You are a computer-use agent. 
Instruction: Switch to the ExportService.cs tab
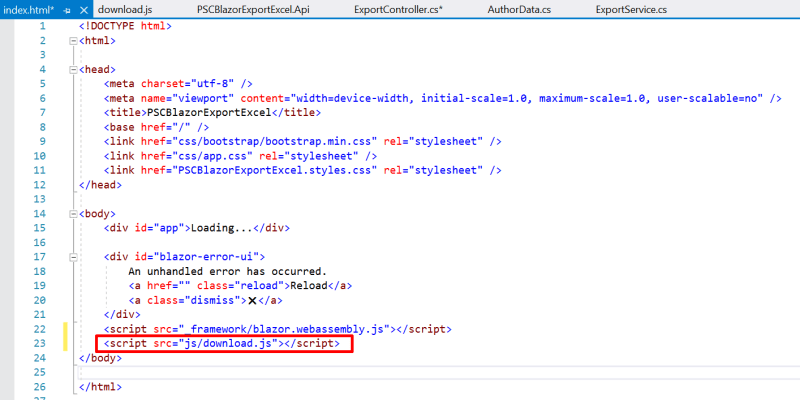coord(631,10)
